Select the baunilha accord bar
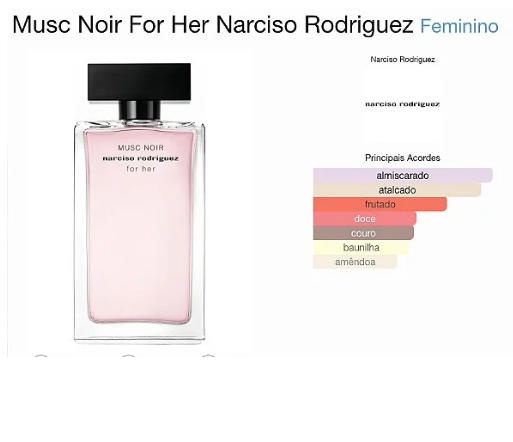 tap(361, 247)
